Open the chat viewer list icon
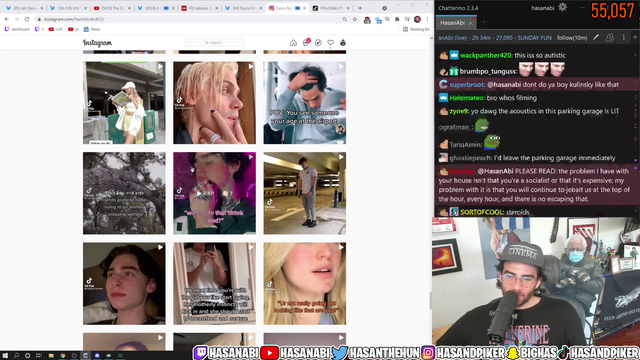 (x=609, y=38)
